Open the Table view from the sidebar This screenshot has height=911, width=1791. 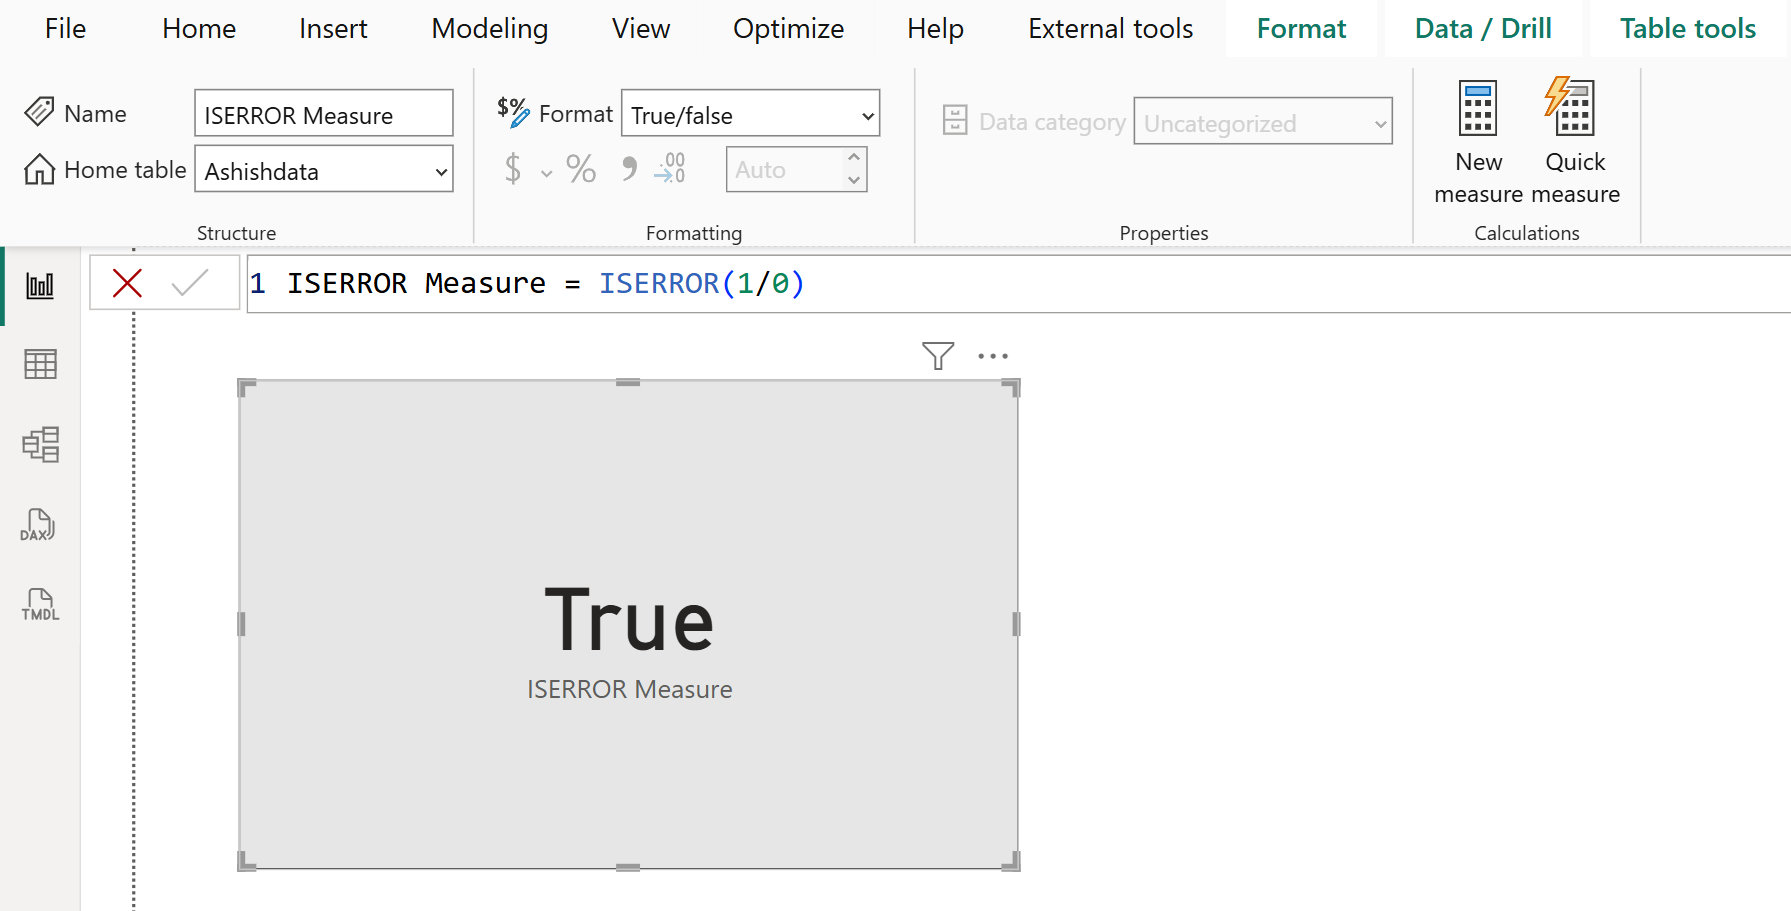[x=38, y=364]
